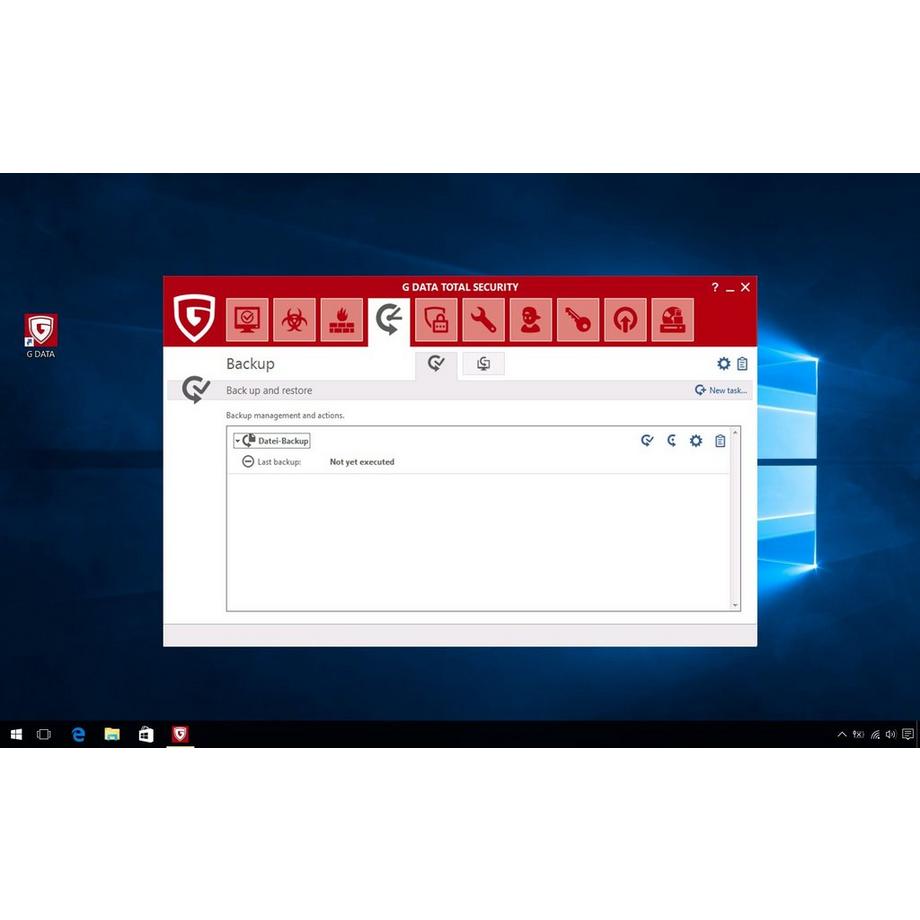Image resolution: width=920 pixels, height=920 pixels.
Task: Switch to the second Backup sub-tab
Action: 483,364
